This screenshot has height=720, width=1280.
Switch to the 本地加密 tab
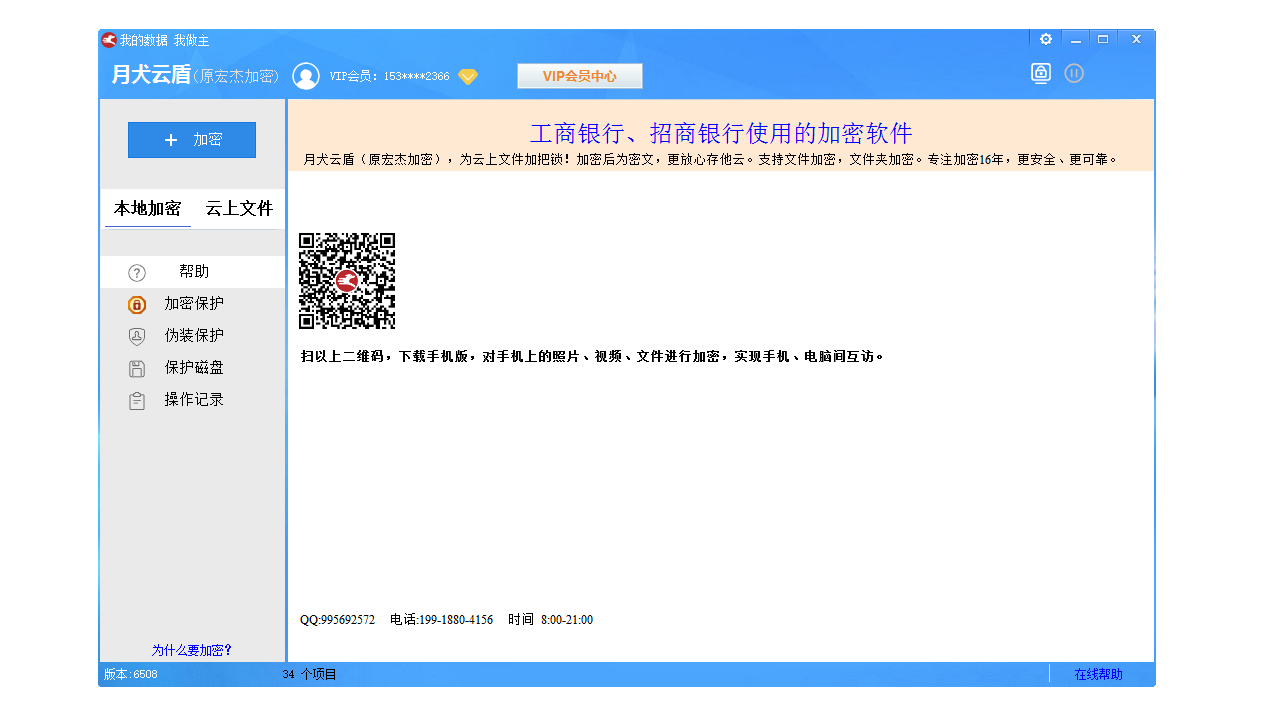click(147, 209)
